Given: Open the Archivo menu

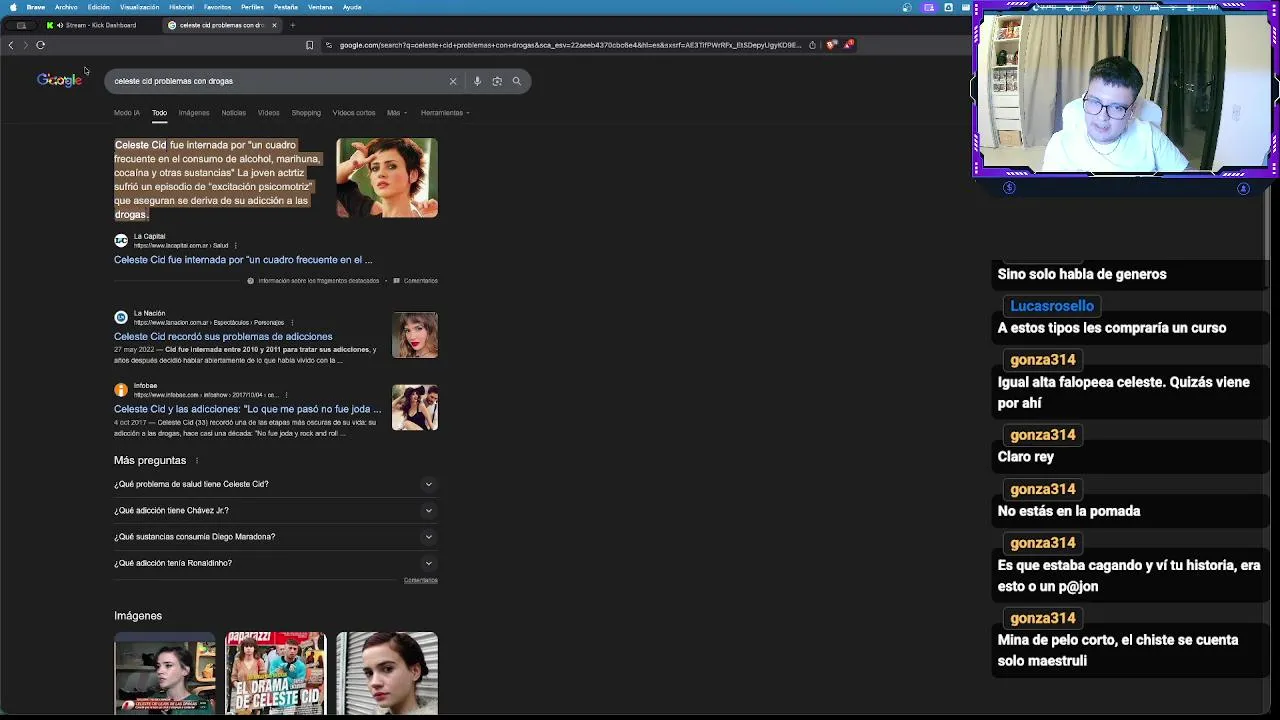Looking at the screenshot, I should (66, 7).
